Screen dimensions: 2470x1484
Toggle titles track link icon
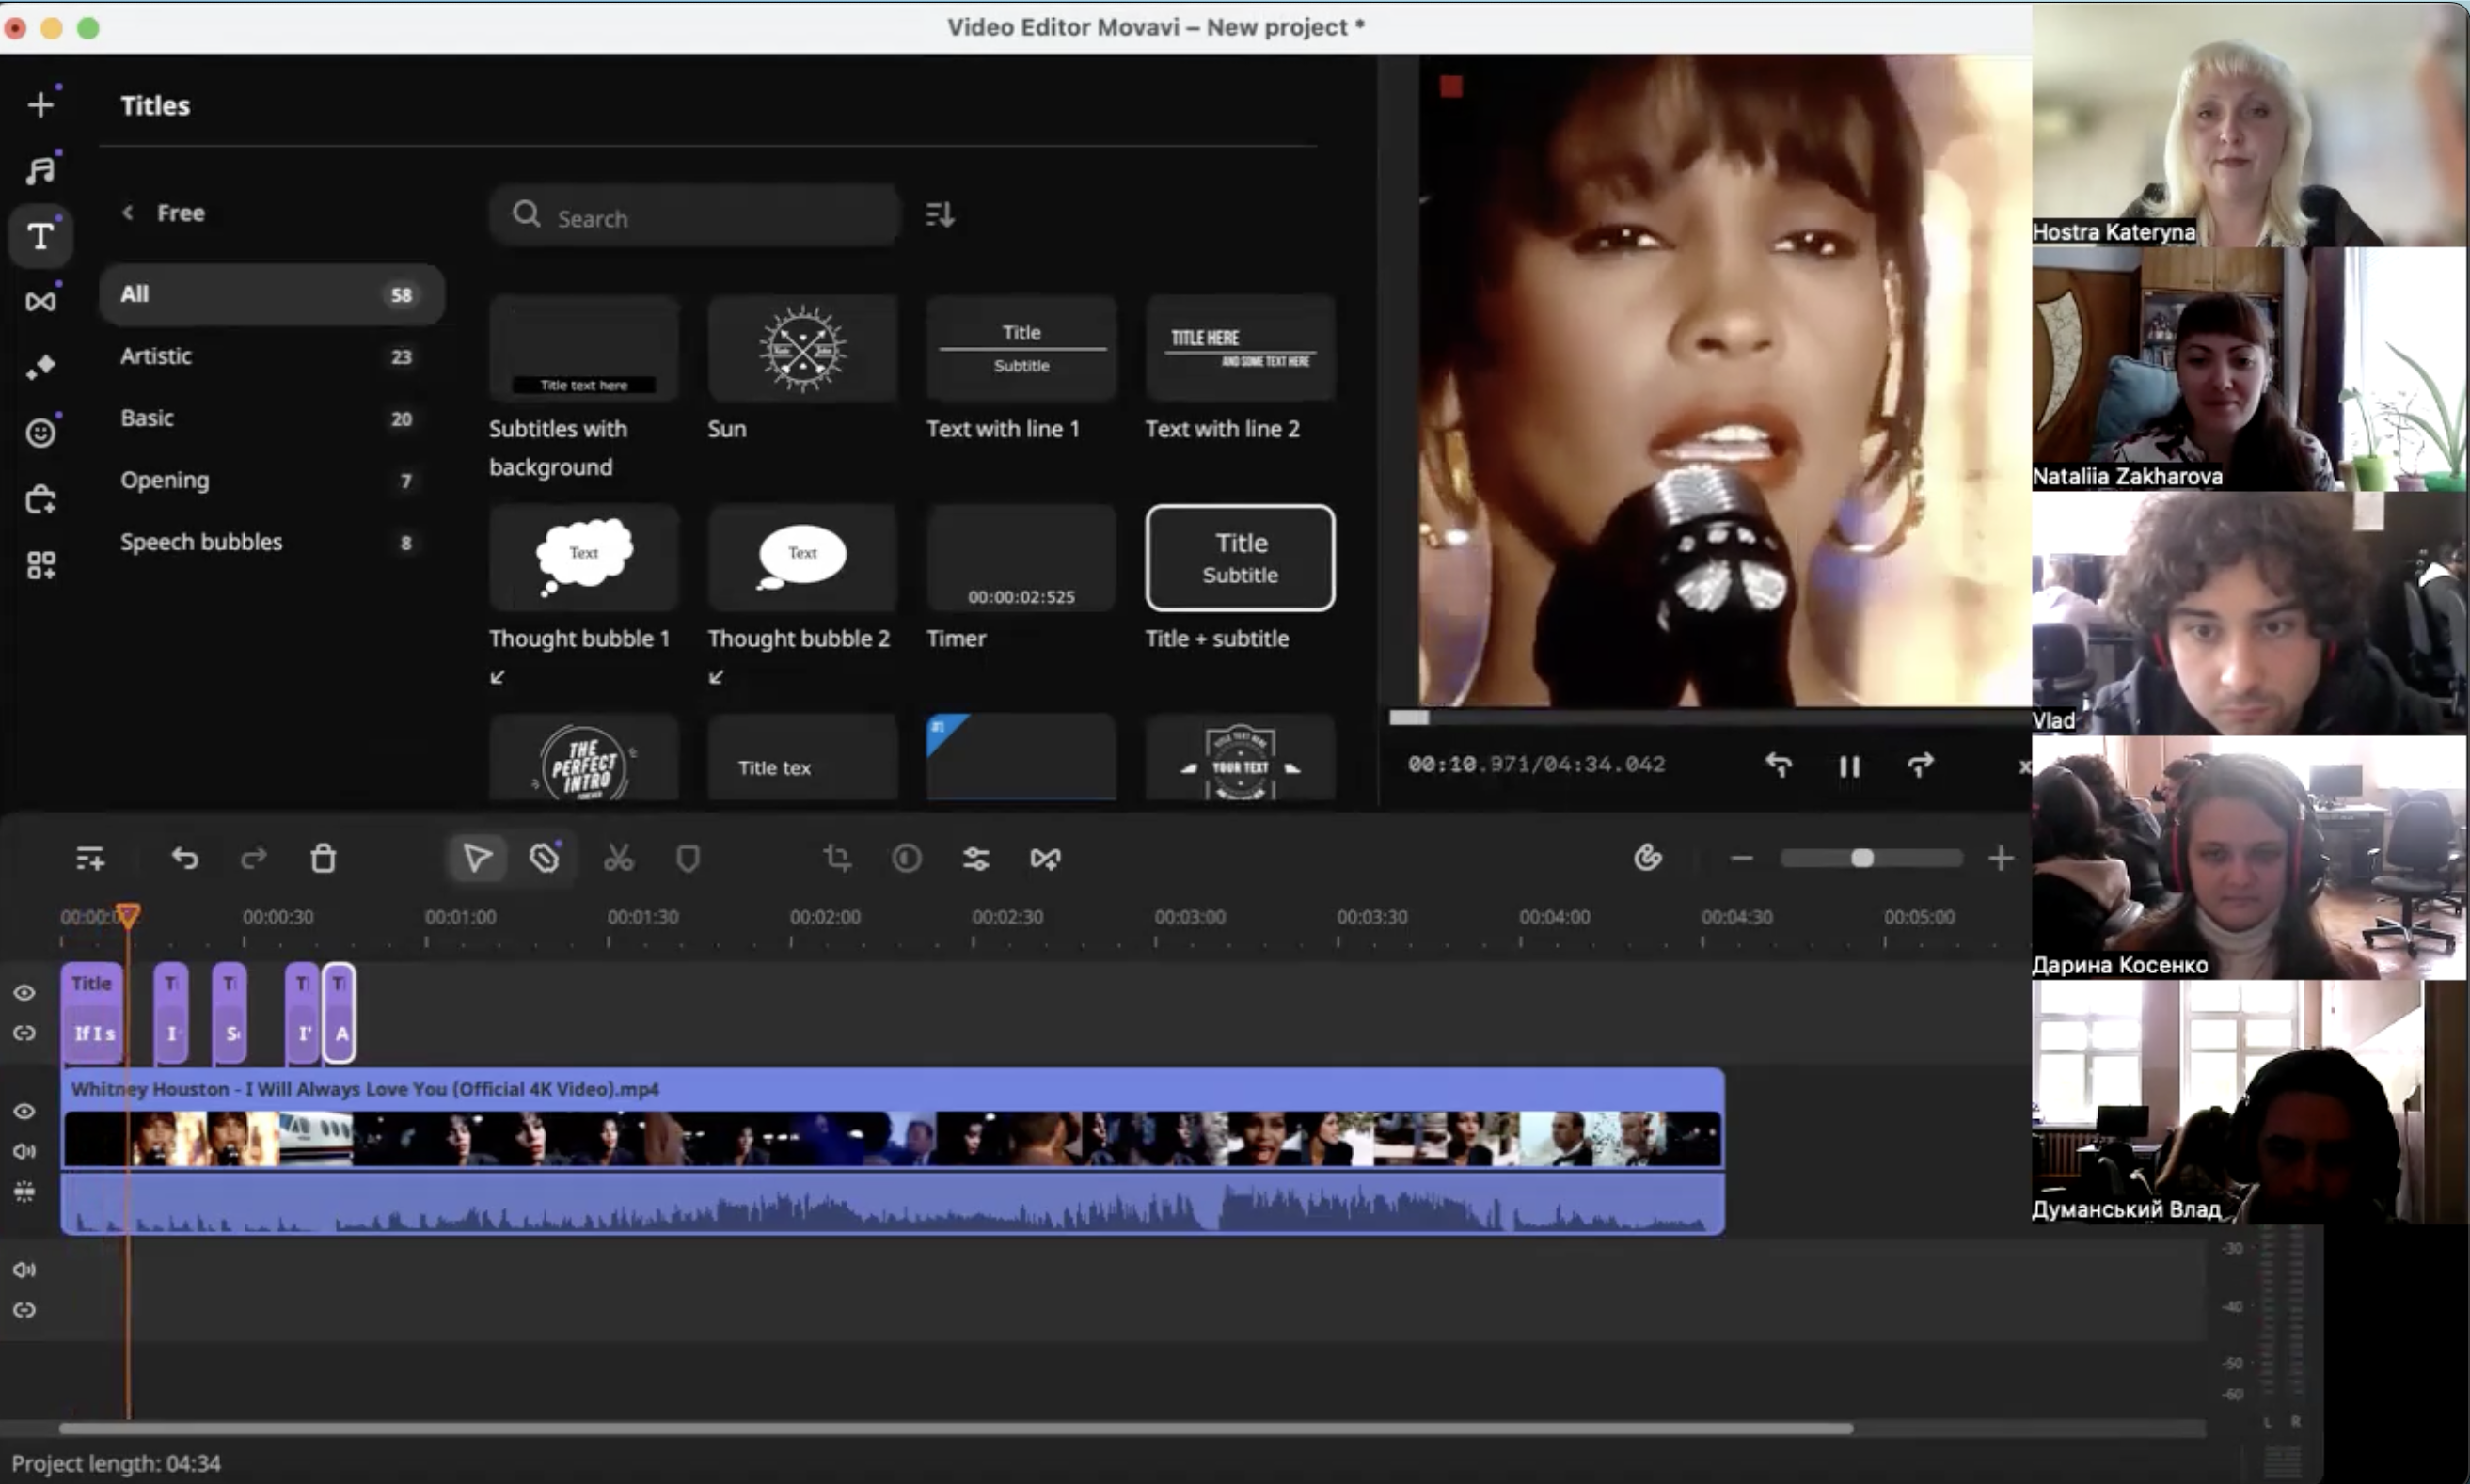pyautogui.click(x=24, y=1033)
